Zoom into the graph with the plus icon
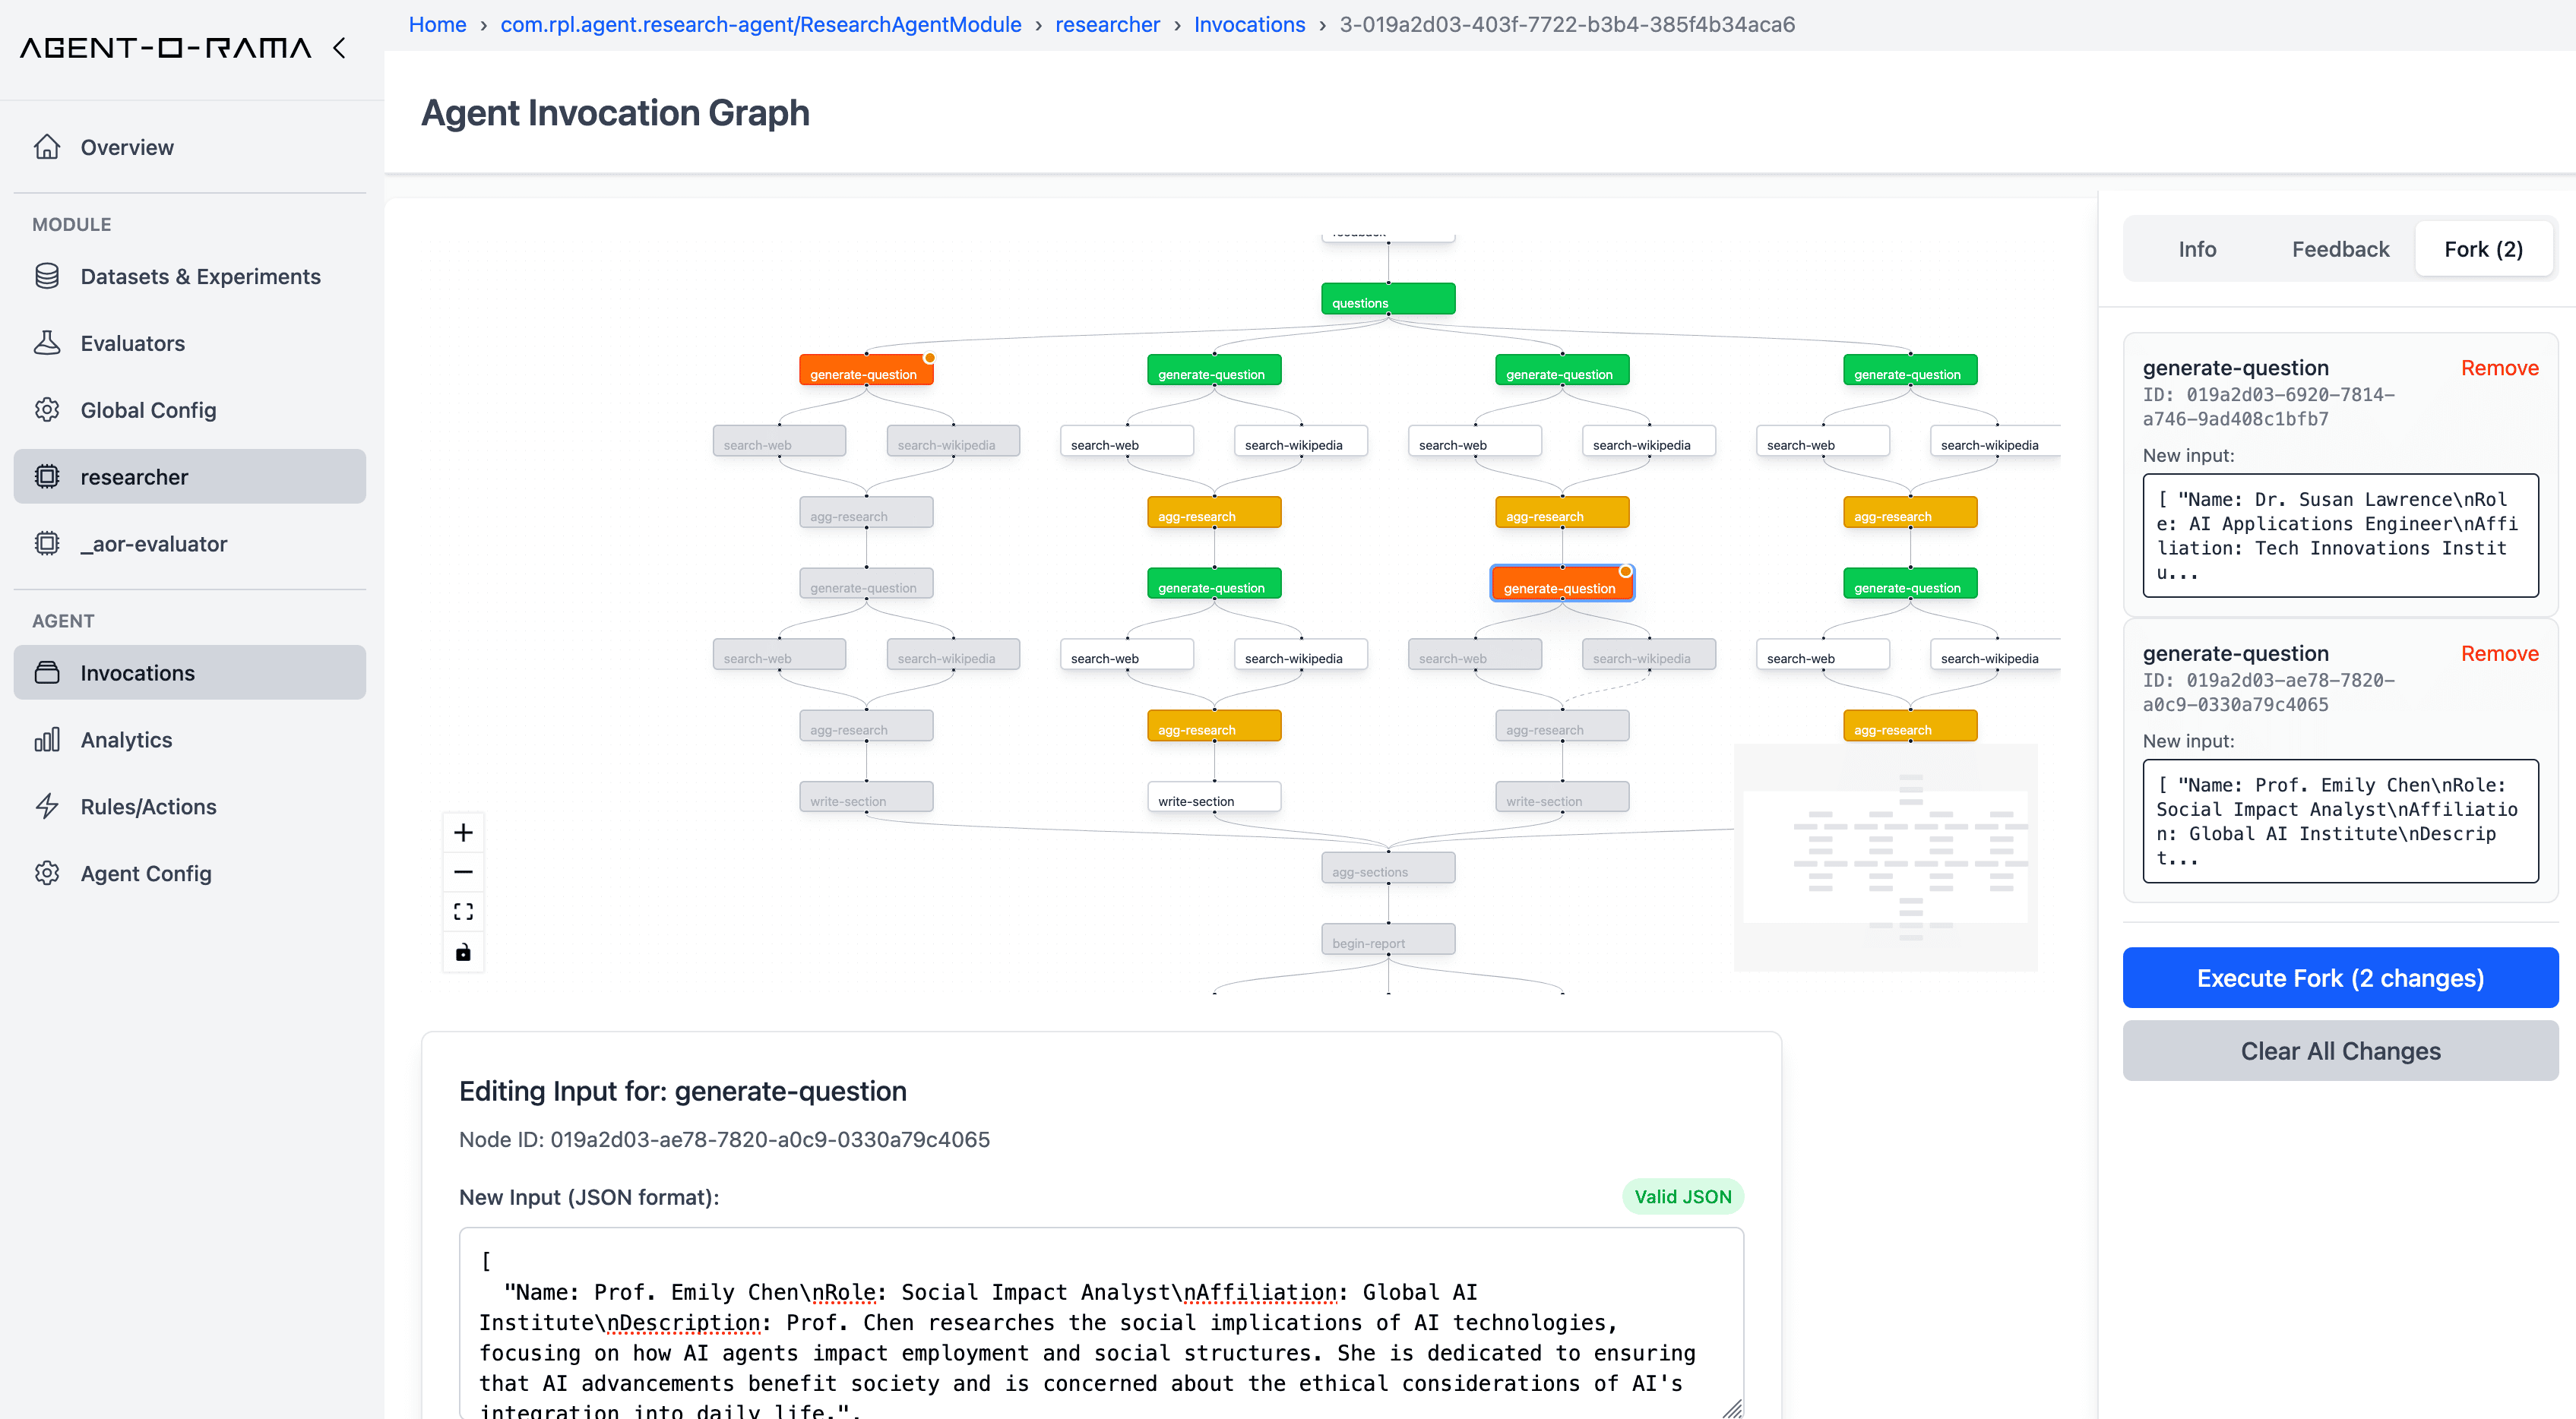The width and height of the screenshot is (2576, 1419). pyautogui.click(x=463, y=831)
